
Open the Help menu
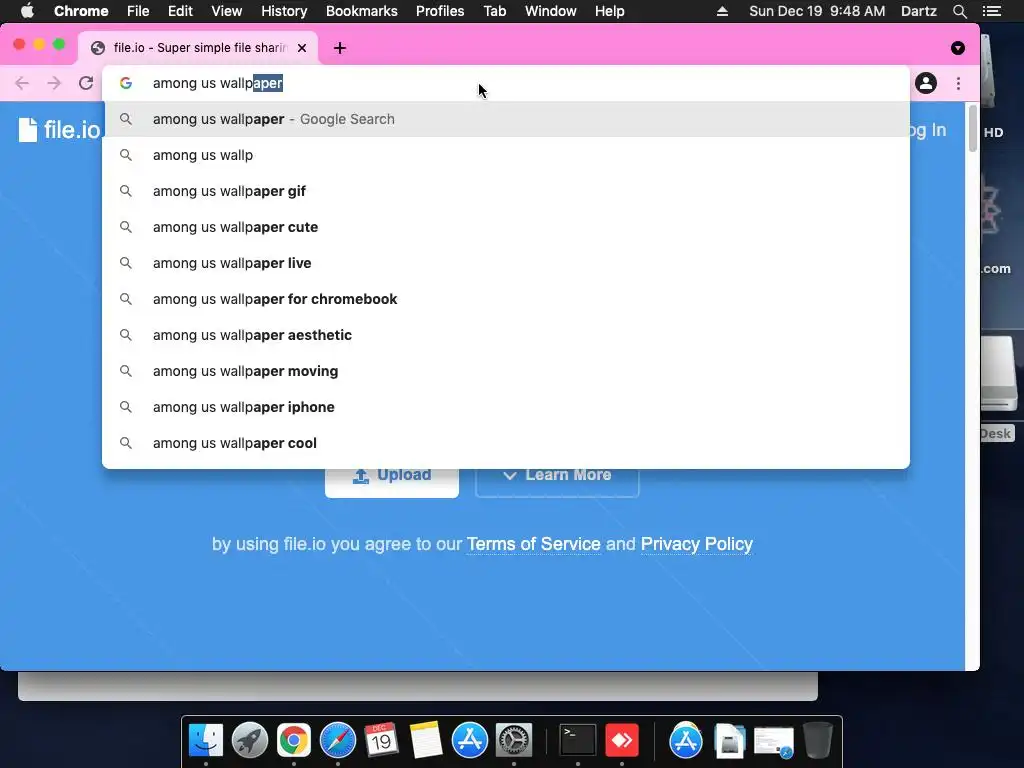click(x=609, y=11)
